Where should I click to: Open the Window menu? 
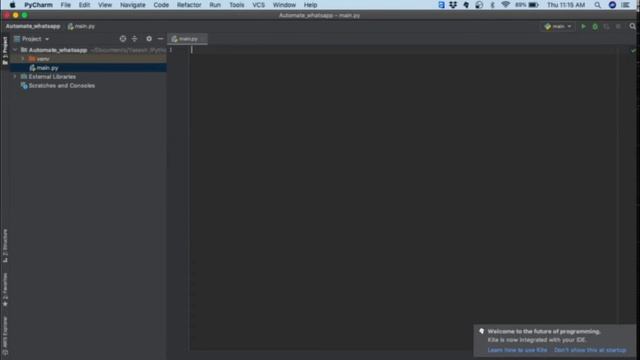point(284,5)
